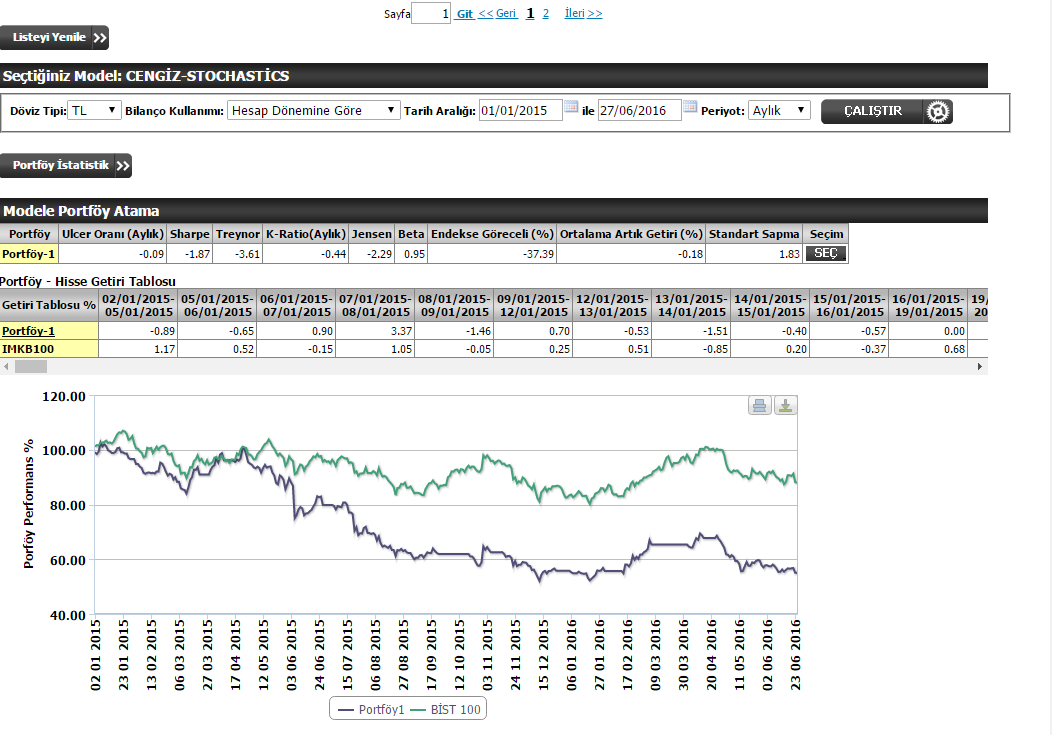Screen dimensions: 1052x735
Task: Click the Ulcer Oranı (Aylık) header
Action: [x=113, y=233]
